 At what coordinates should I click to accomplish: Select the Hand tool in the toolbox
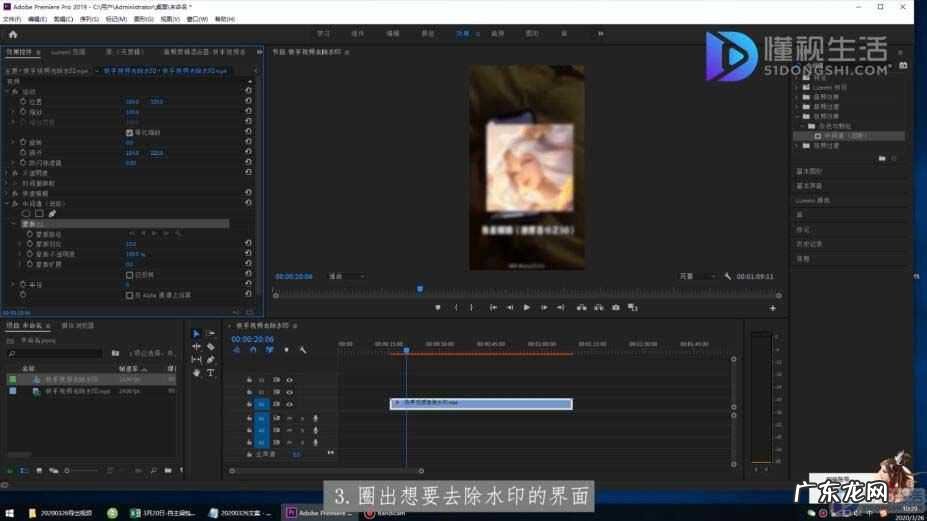pos(196,372)
